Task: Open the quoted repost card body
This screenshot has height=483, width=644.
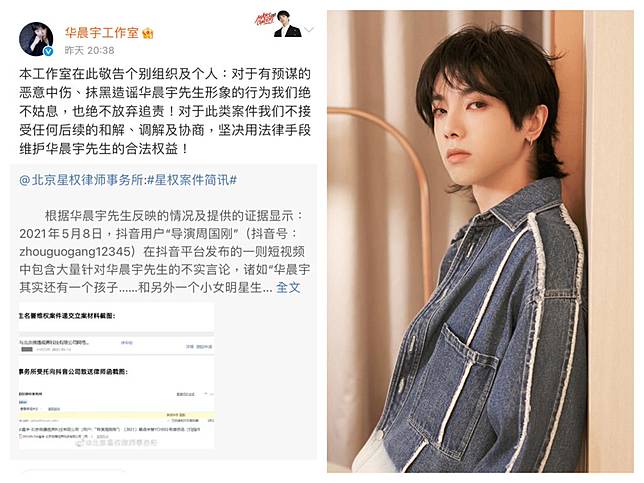Action: pyautogui.click(x=163, y=312)
